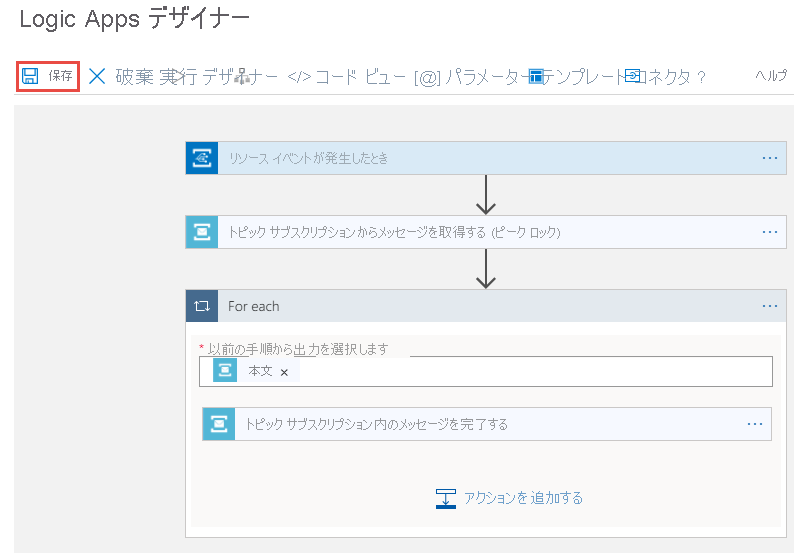Screen dimensions: 794x553
Task: Open the ellipsis menu on the リソース イベント trigger
Action: [770, 159]
